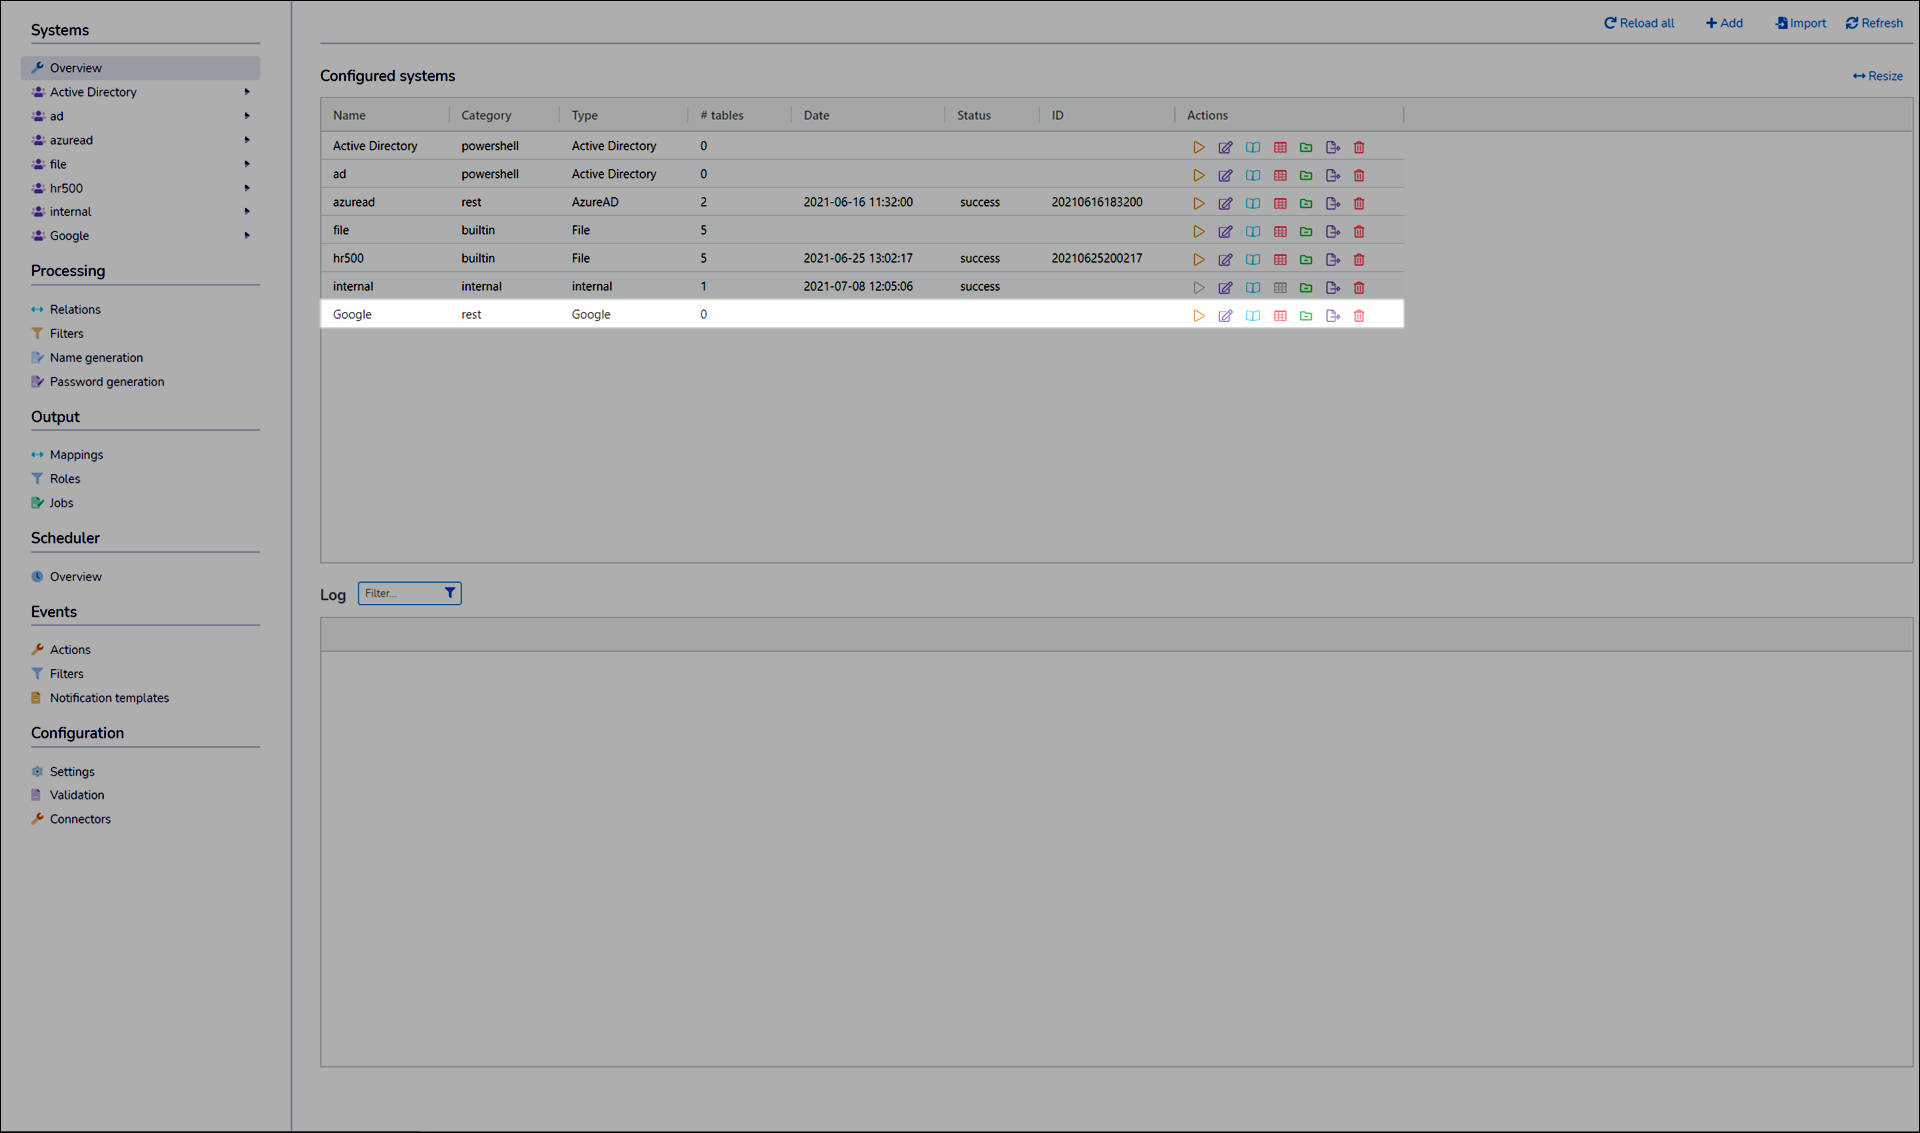
Task: Click the Add system button
Action: [1724, 23]
